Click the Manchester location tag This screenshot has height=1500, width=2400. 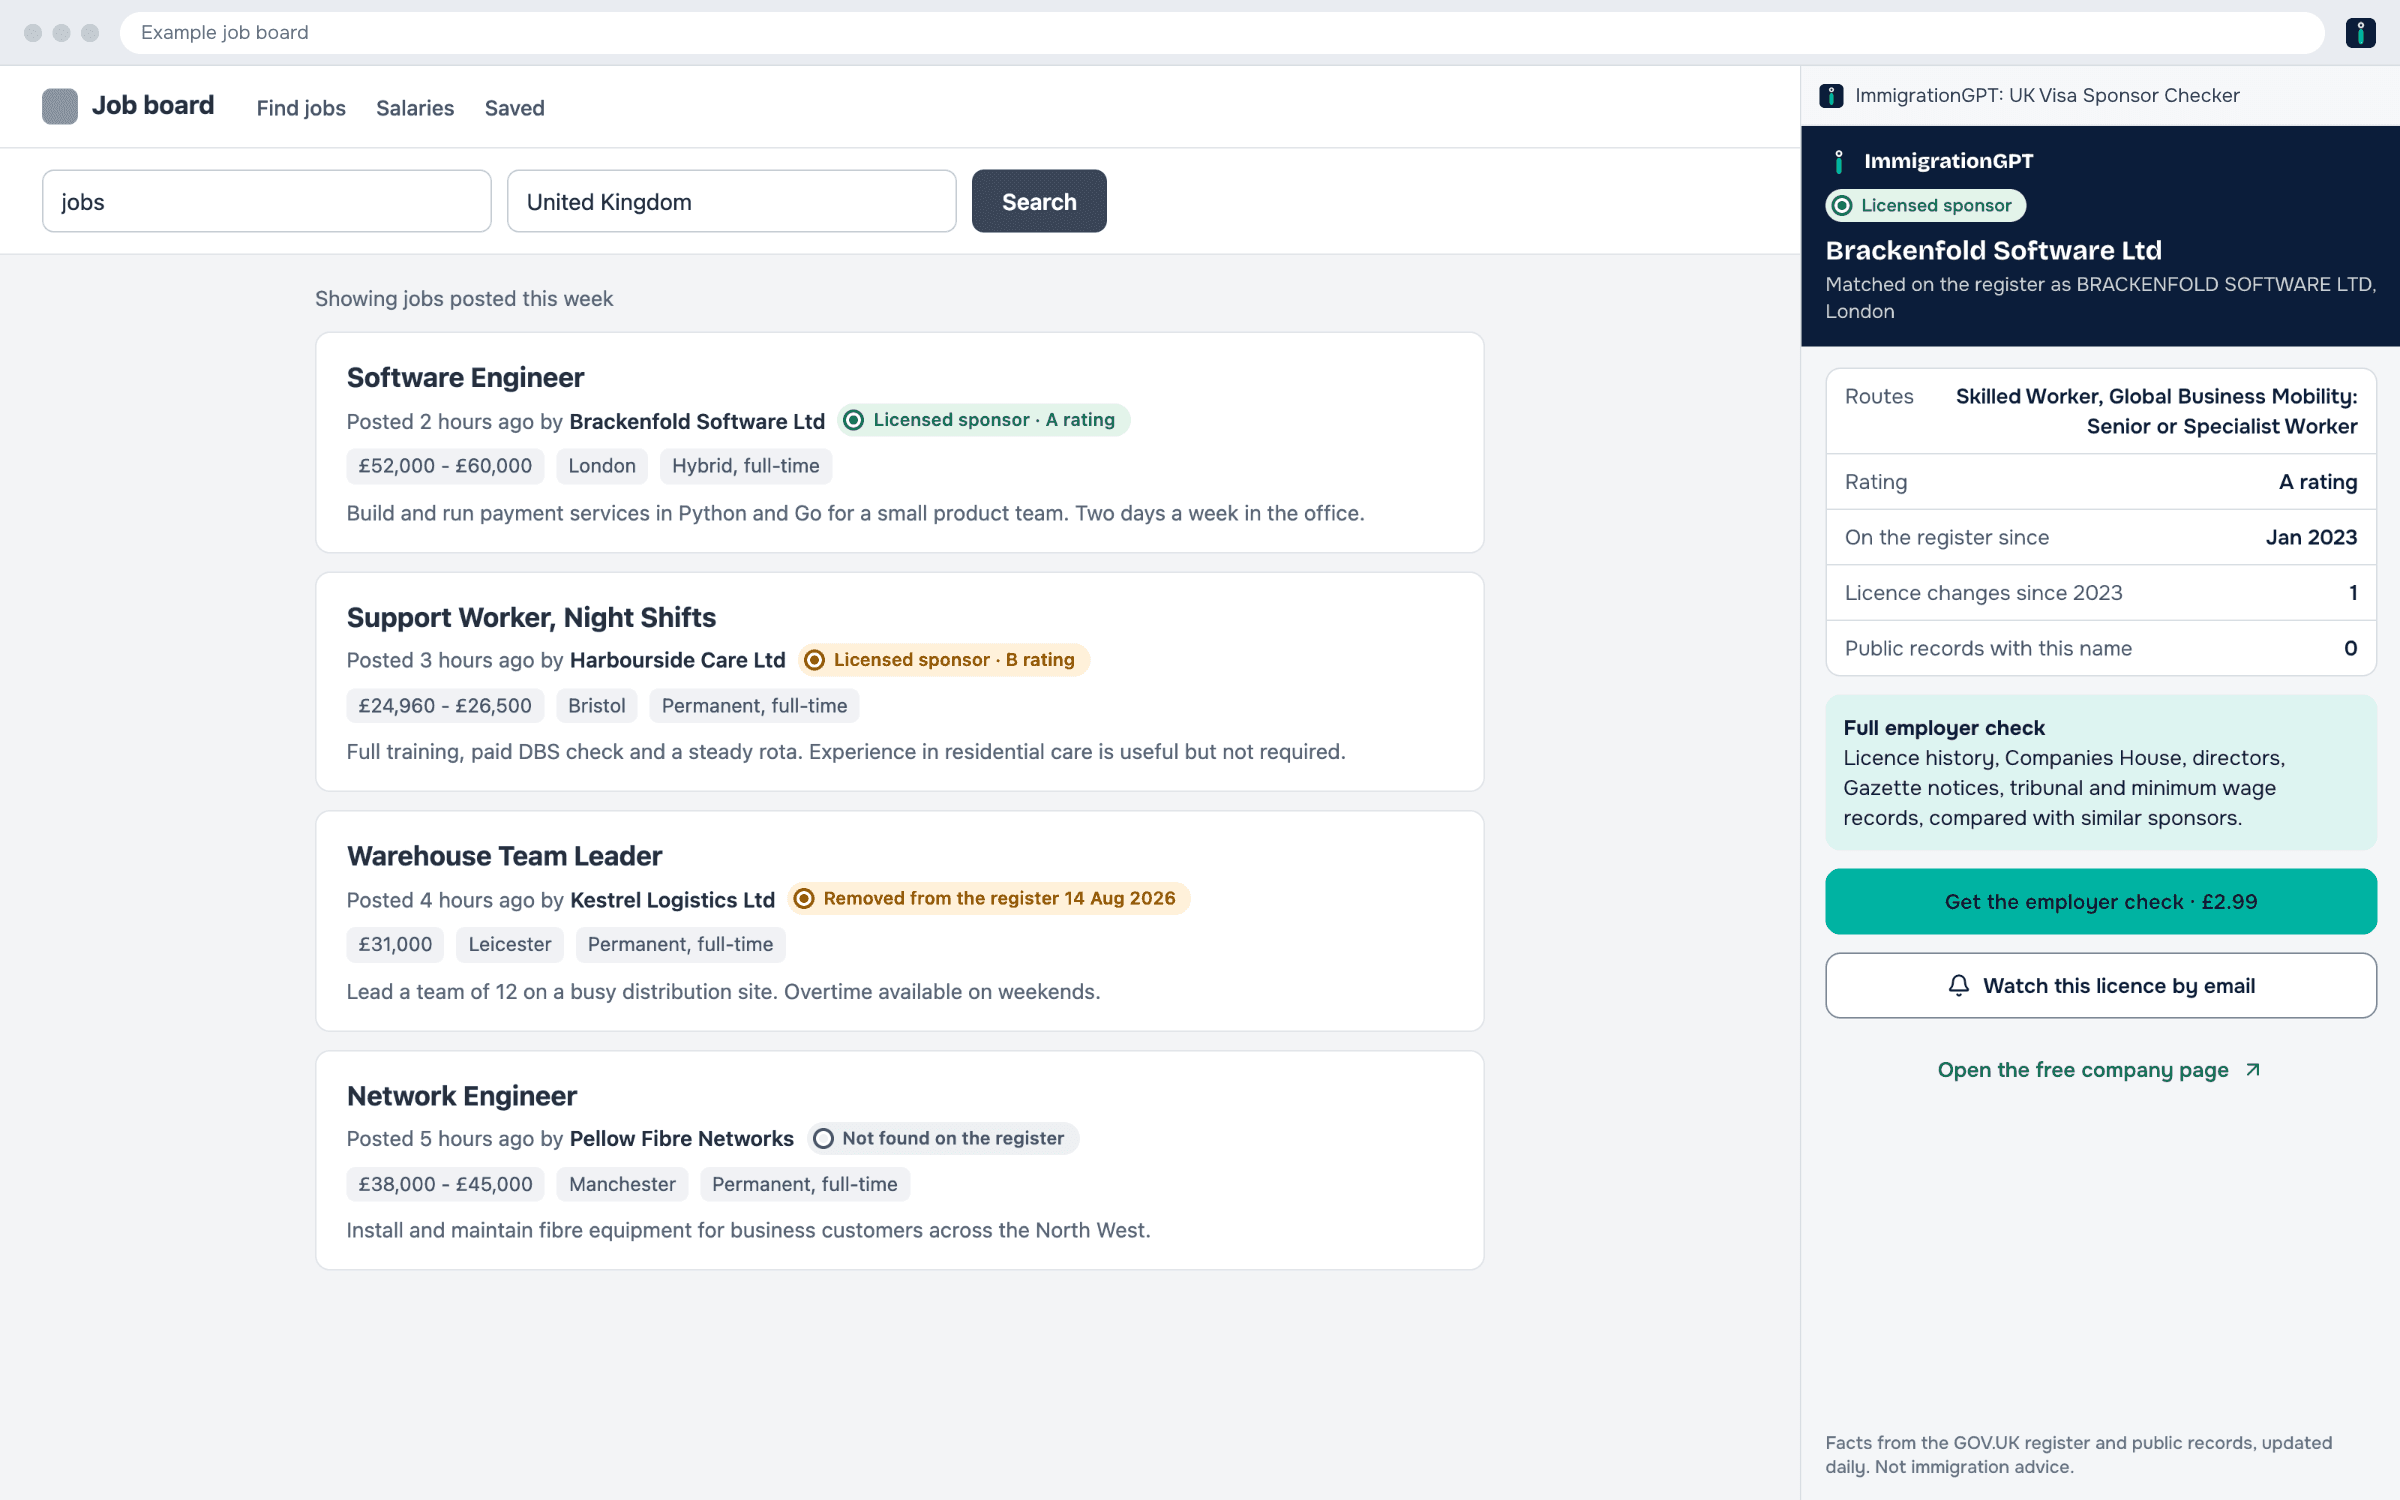tap(622, 1185)
